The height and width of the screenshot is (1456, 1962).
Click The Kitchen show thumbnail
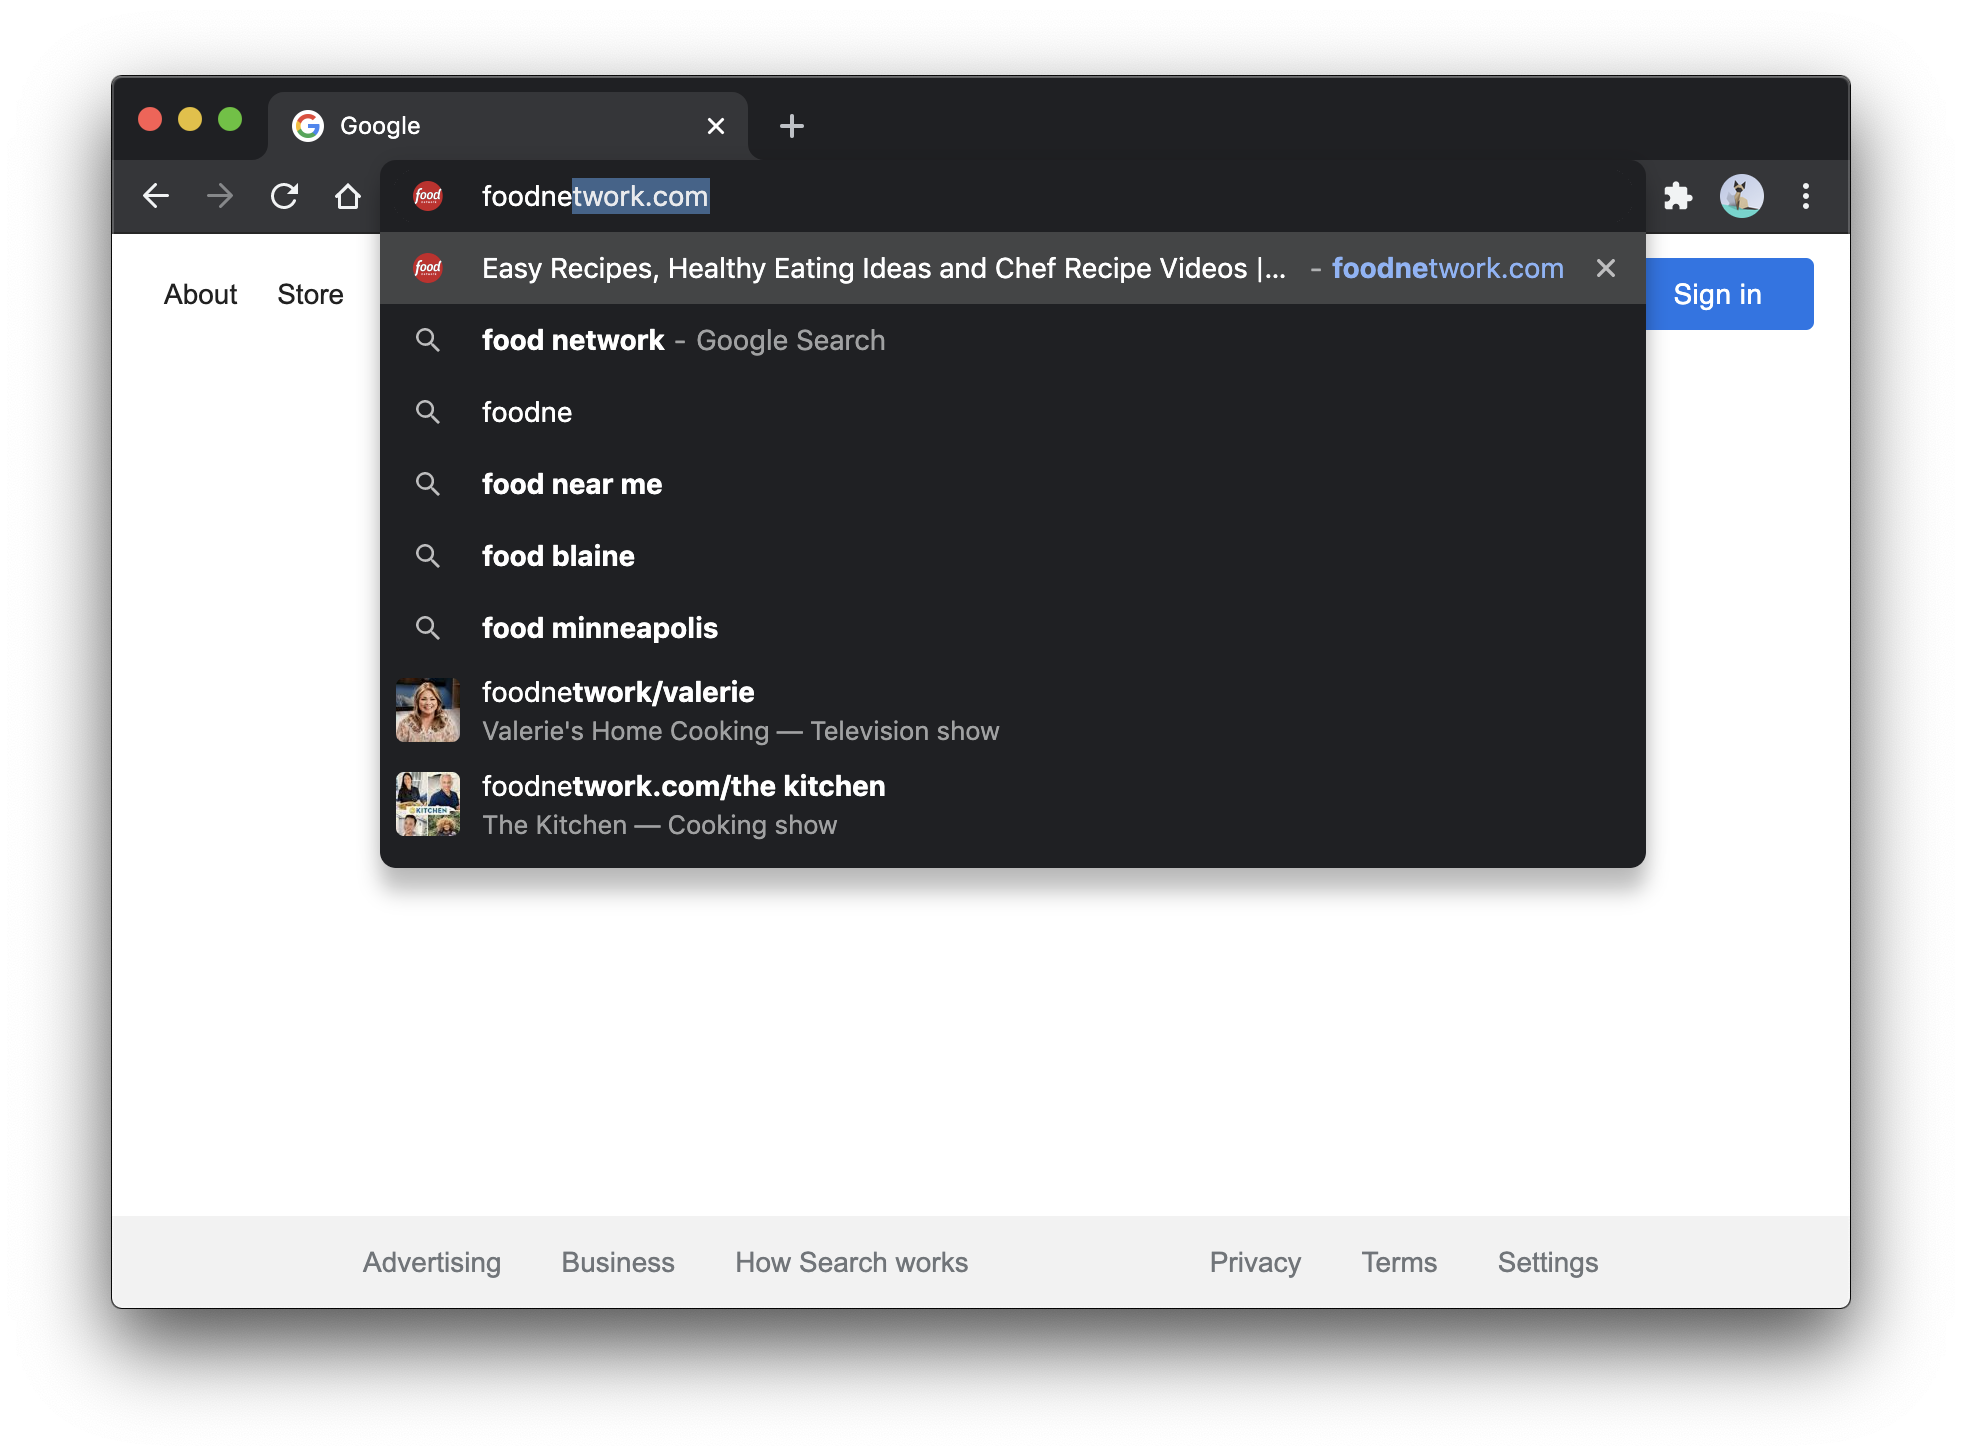click(428, 804)
